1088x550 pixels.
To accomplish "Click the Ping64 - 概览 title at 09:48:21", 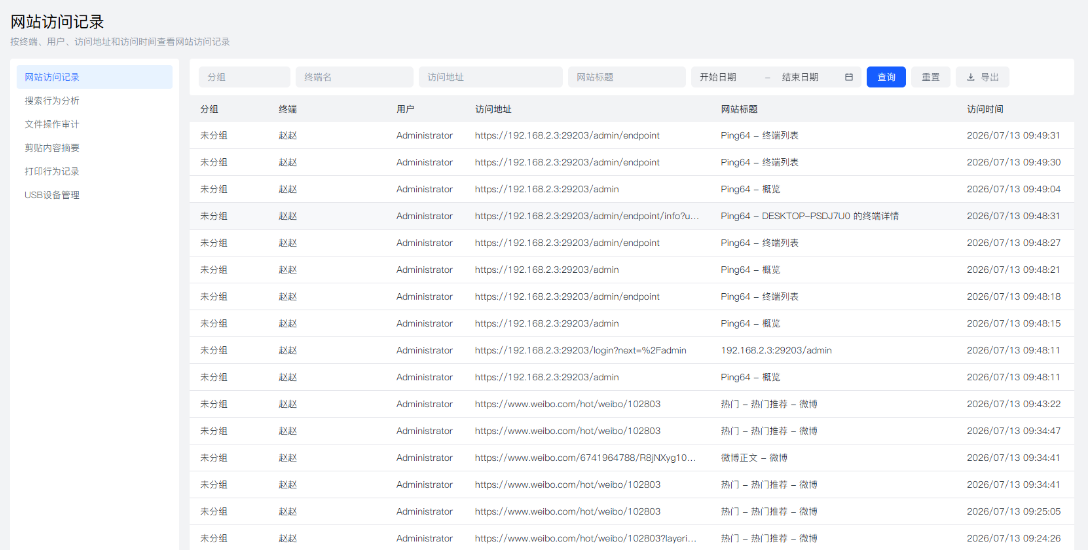I will point(750,270).
